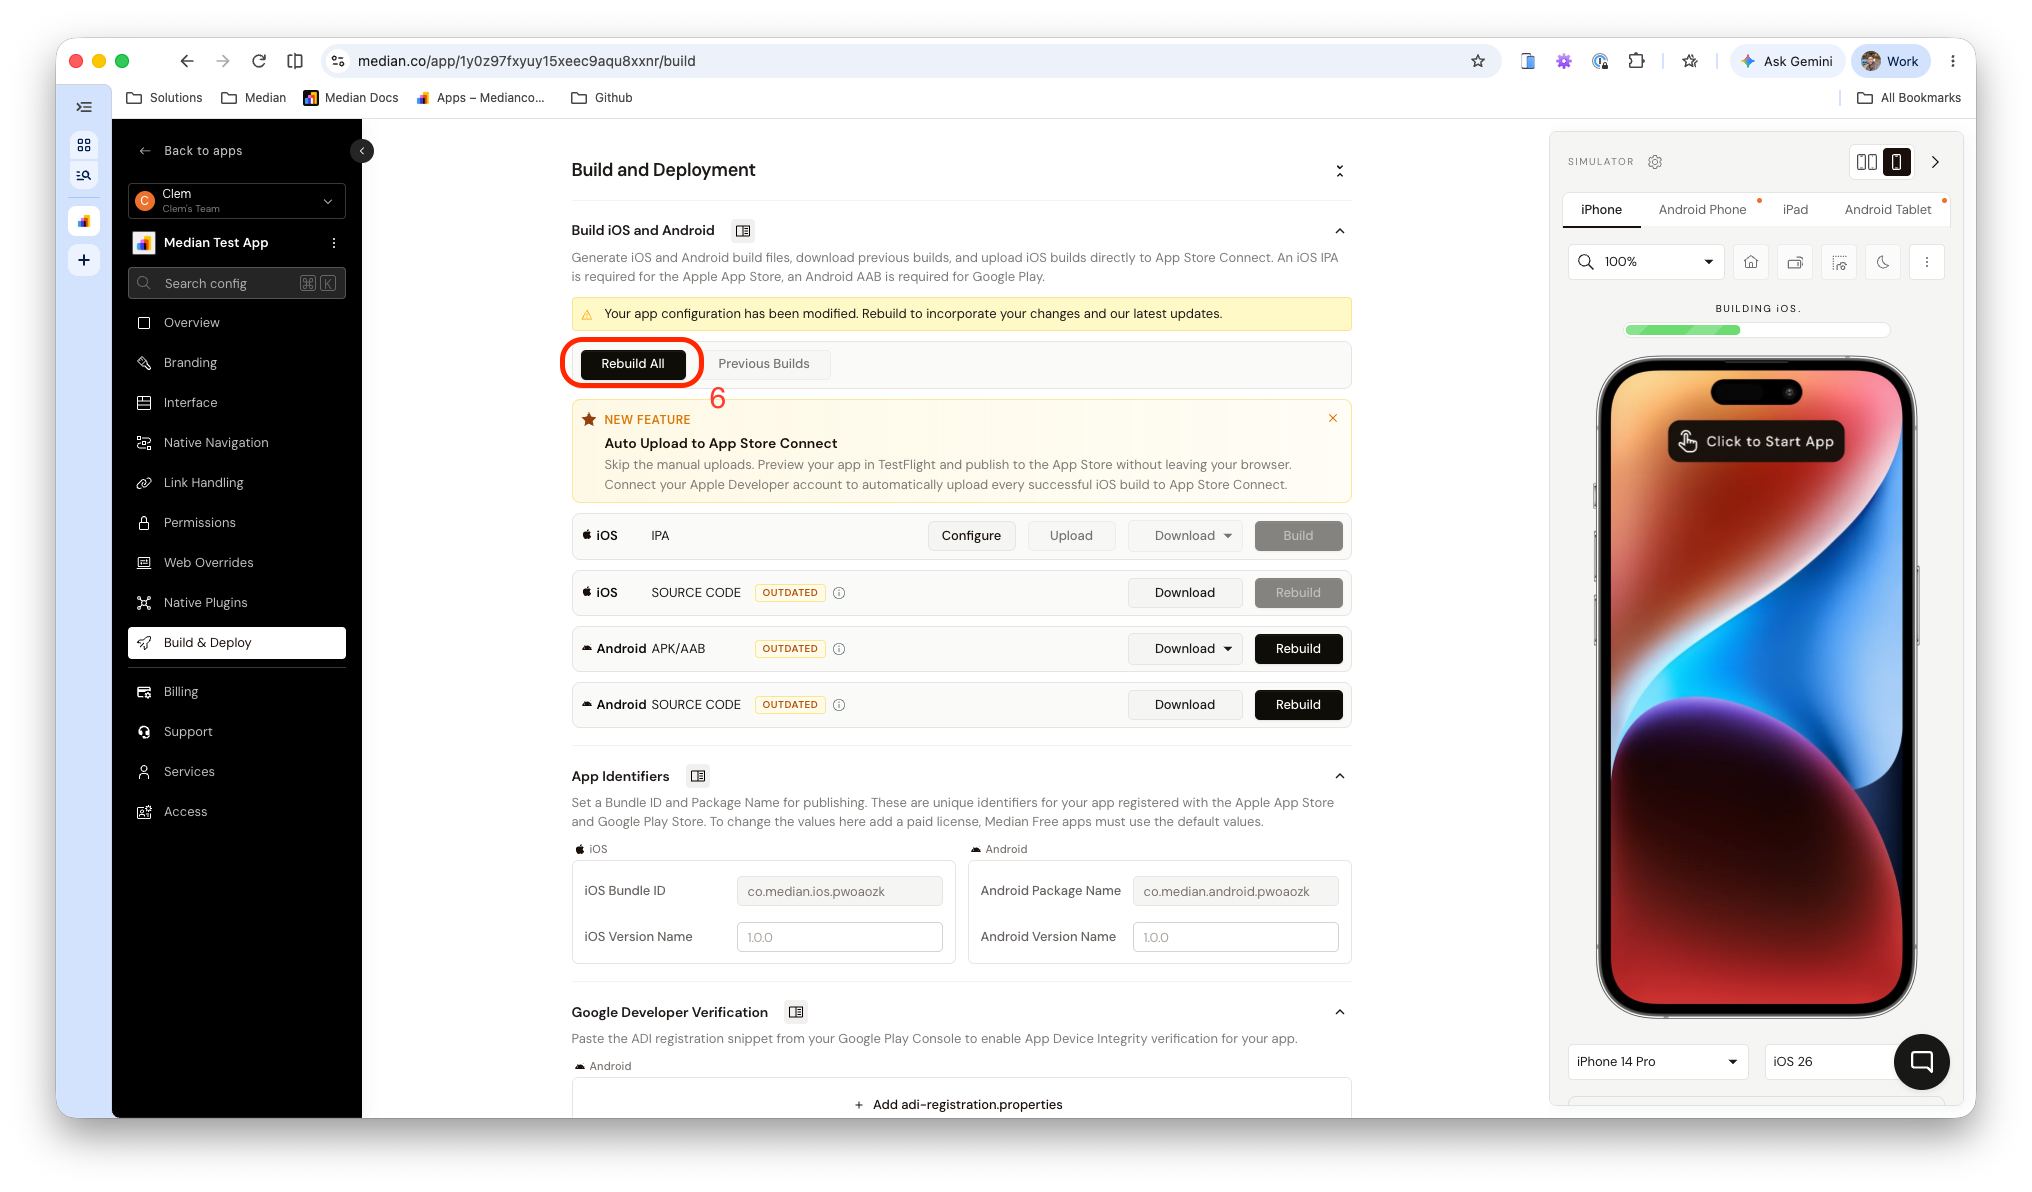Screen dimensions: 2032x1192
Task: Click the add new app plus icon
Action: (84, 260)
